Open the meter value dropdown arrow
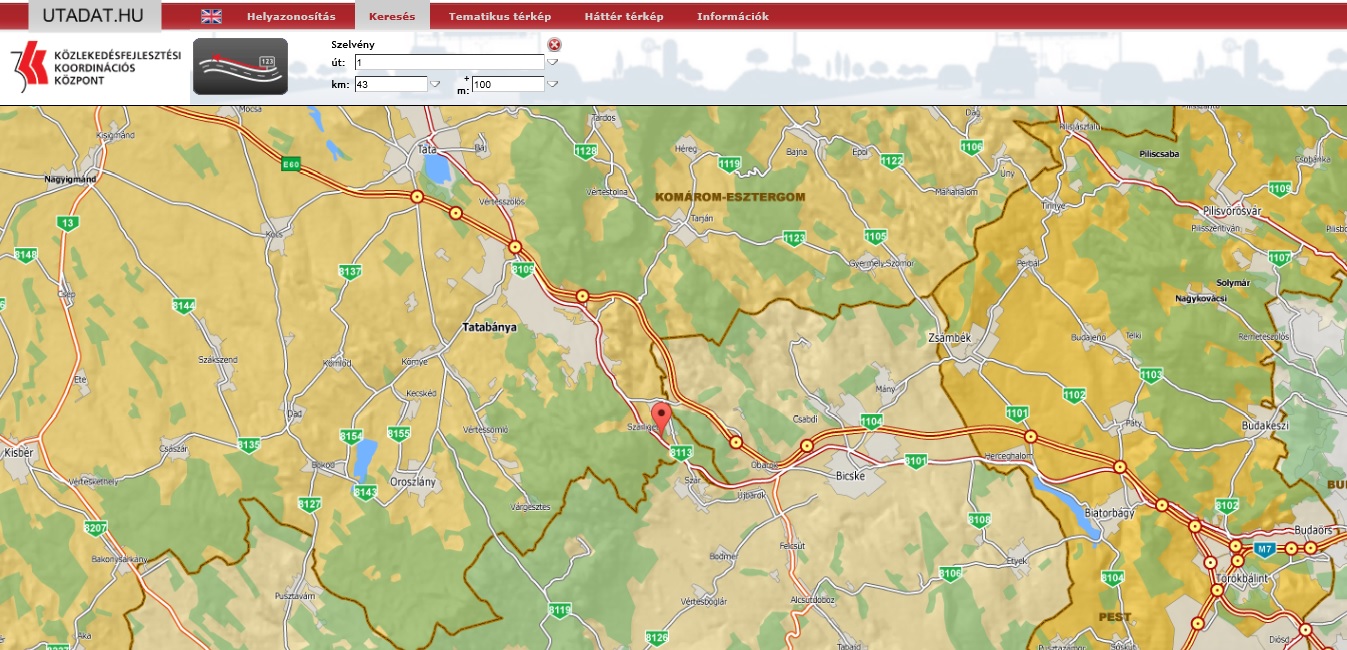Viewport: 1347px width, 650px height. 553,85
